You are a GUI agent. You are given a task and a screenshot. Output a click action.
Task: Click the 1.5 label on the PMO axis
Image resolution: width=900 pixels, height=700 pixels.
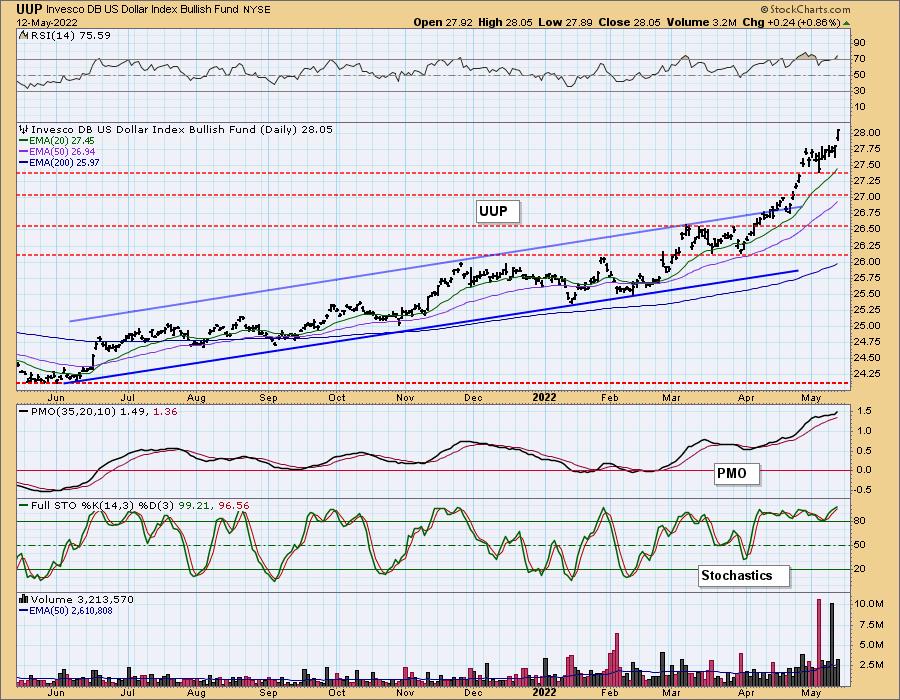[x=864, y=411]
